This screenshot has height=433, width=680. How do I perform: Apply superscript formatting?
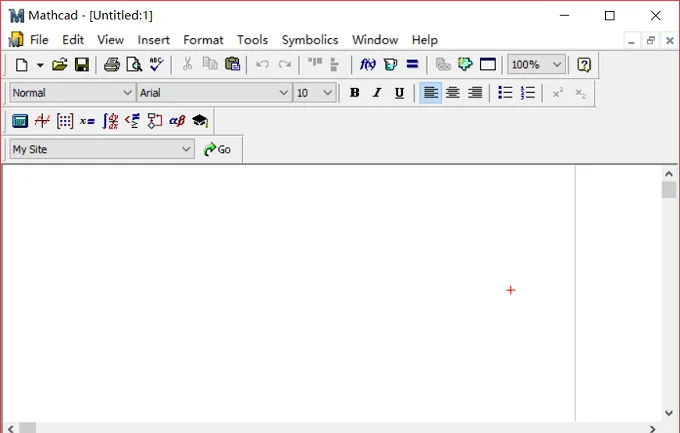(x=558, y=93)
